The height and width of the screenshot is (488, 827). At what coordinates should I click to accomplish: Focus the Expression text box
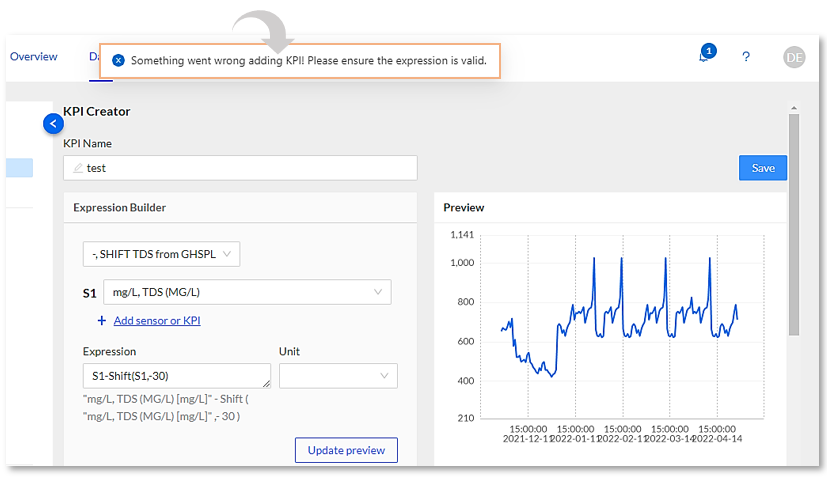[175, 376]
